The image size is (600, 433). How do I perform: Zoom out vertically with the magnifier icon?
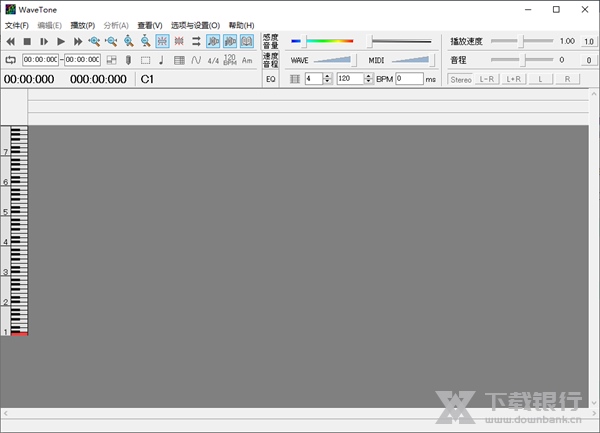pyautogui.click(x=145, y=41)
